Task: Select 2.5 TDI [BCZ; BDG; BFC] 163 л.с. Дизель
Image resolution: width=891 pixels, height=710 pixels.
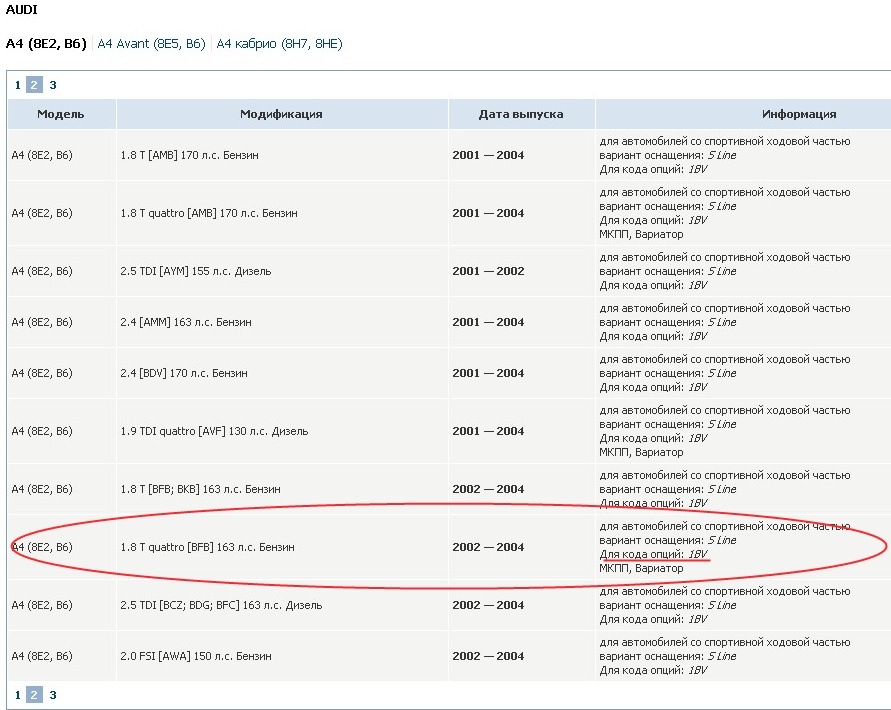Action: tap(221, 605)
